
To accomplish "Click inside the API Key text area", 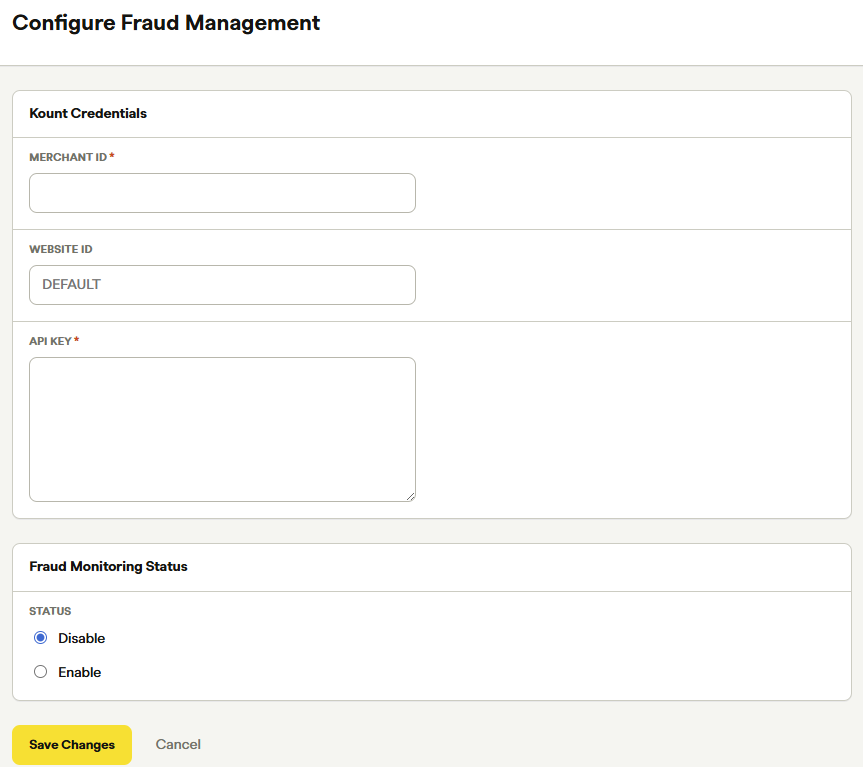I will point(222,429).
